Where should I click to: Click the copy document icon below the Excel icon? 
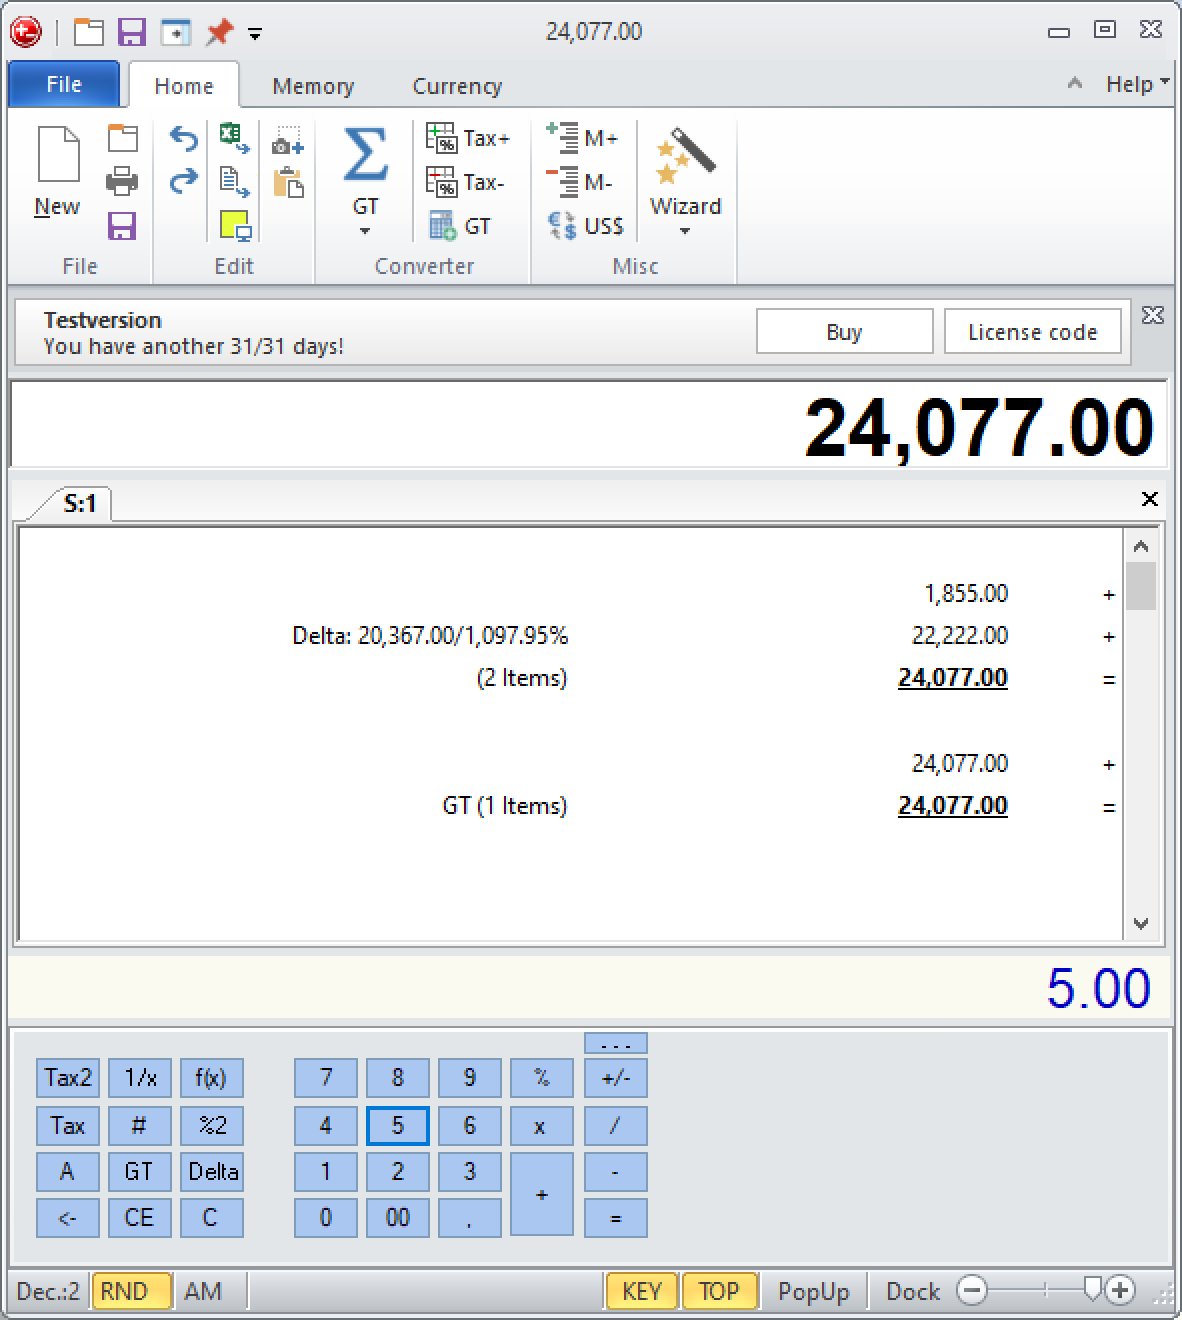(235, 182)
